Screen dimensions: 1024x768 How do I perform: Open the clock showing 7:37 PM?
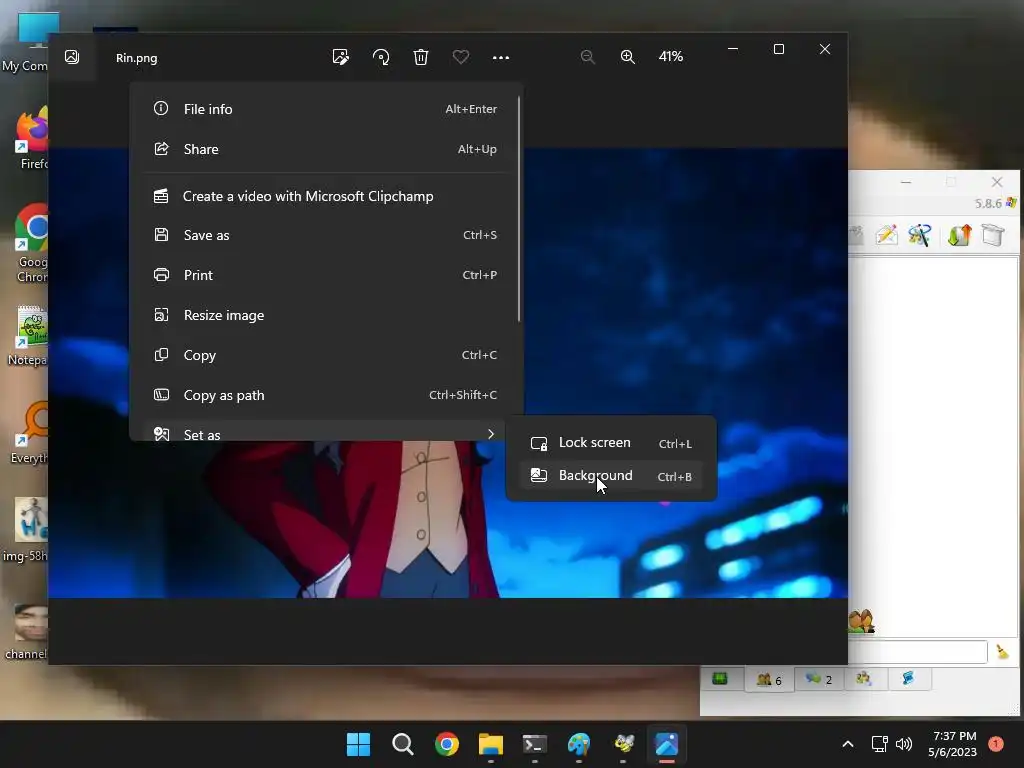953,744
